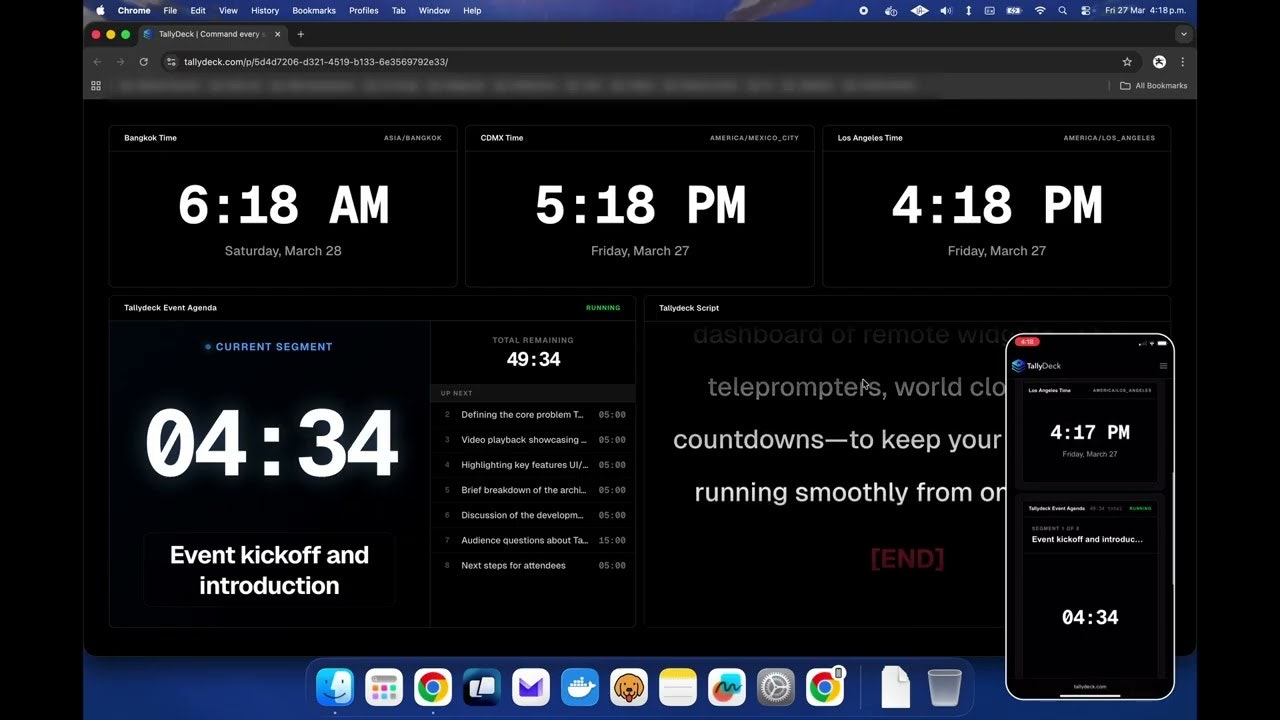Click the 5:18 PM CDMX clock
Image resolution: width=1280 pixels, height=720 pixels.
640,206
